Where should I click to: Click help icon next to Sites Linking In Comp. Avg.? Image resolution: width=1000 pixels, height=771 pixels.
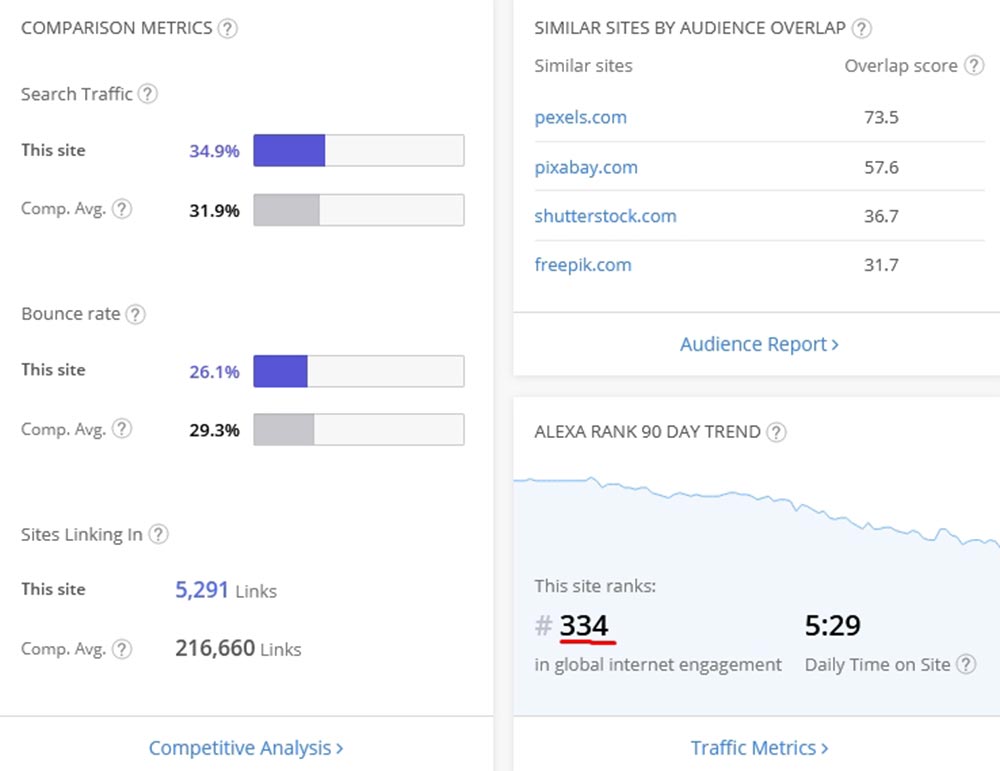click(122, 649)
